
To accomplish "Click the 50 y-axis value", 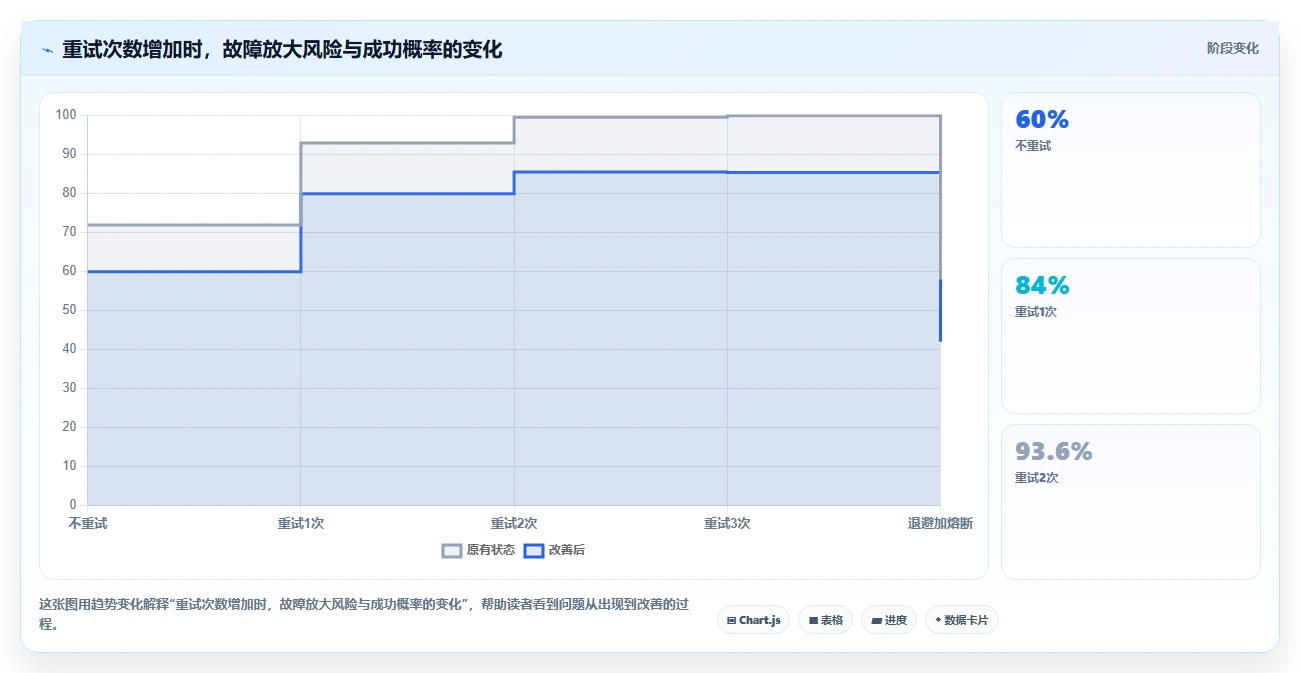I will click(x=69, y=310).
